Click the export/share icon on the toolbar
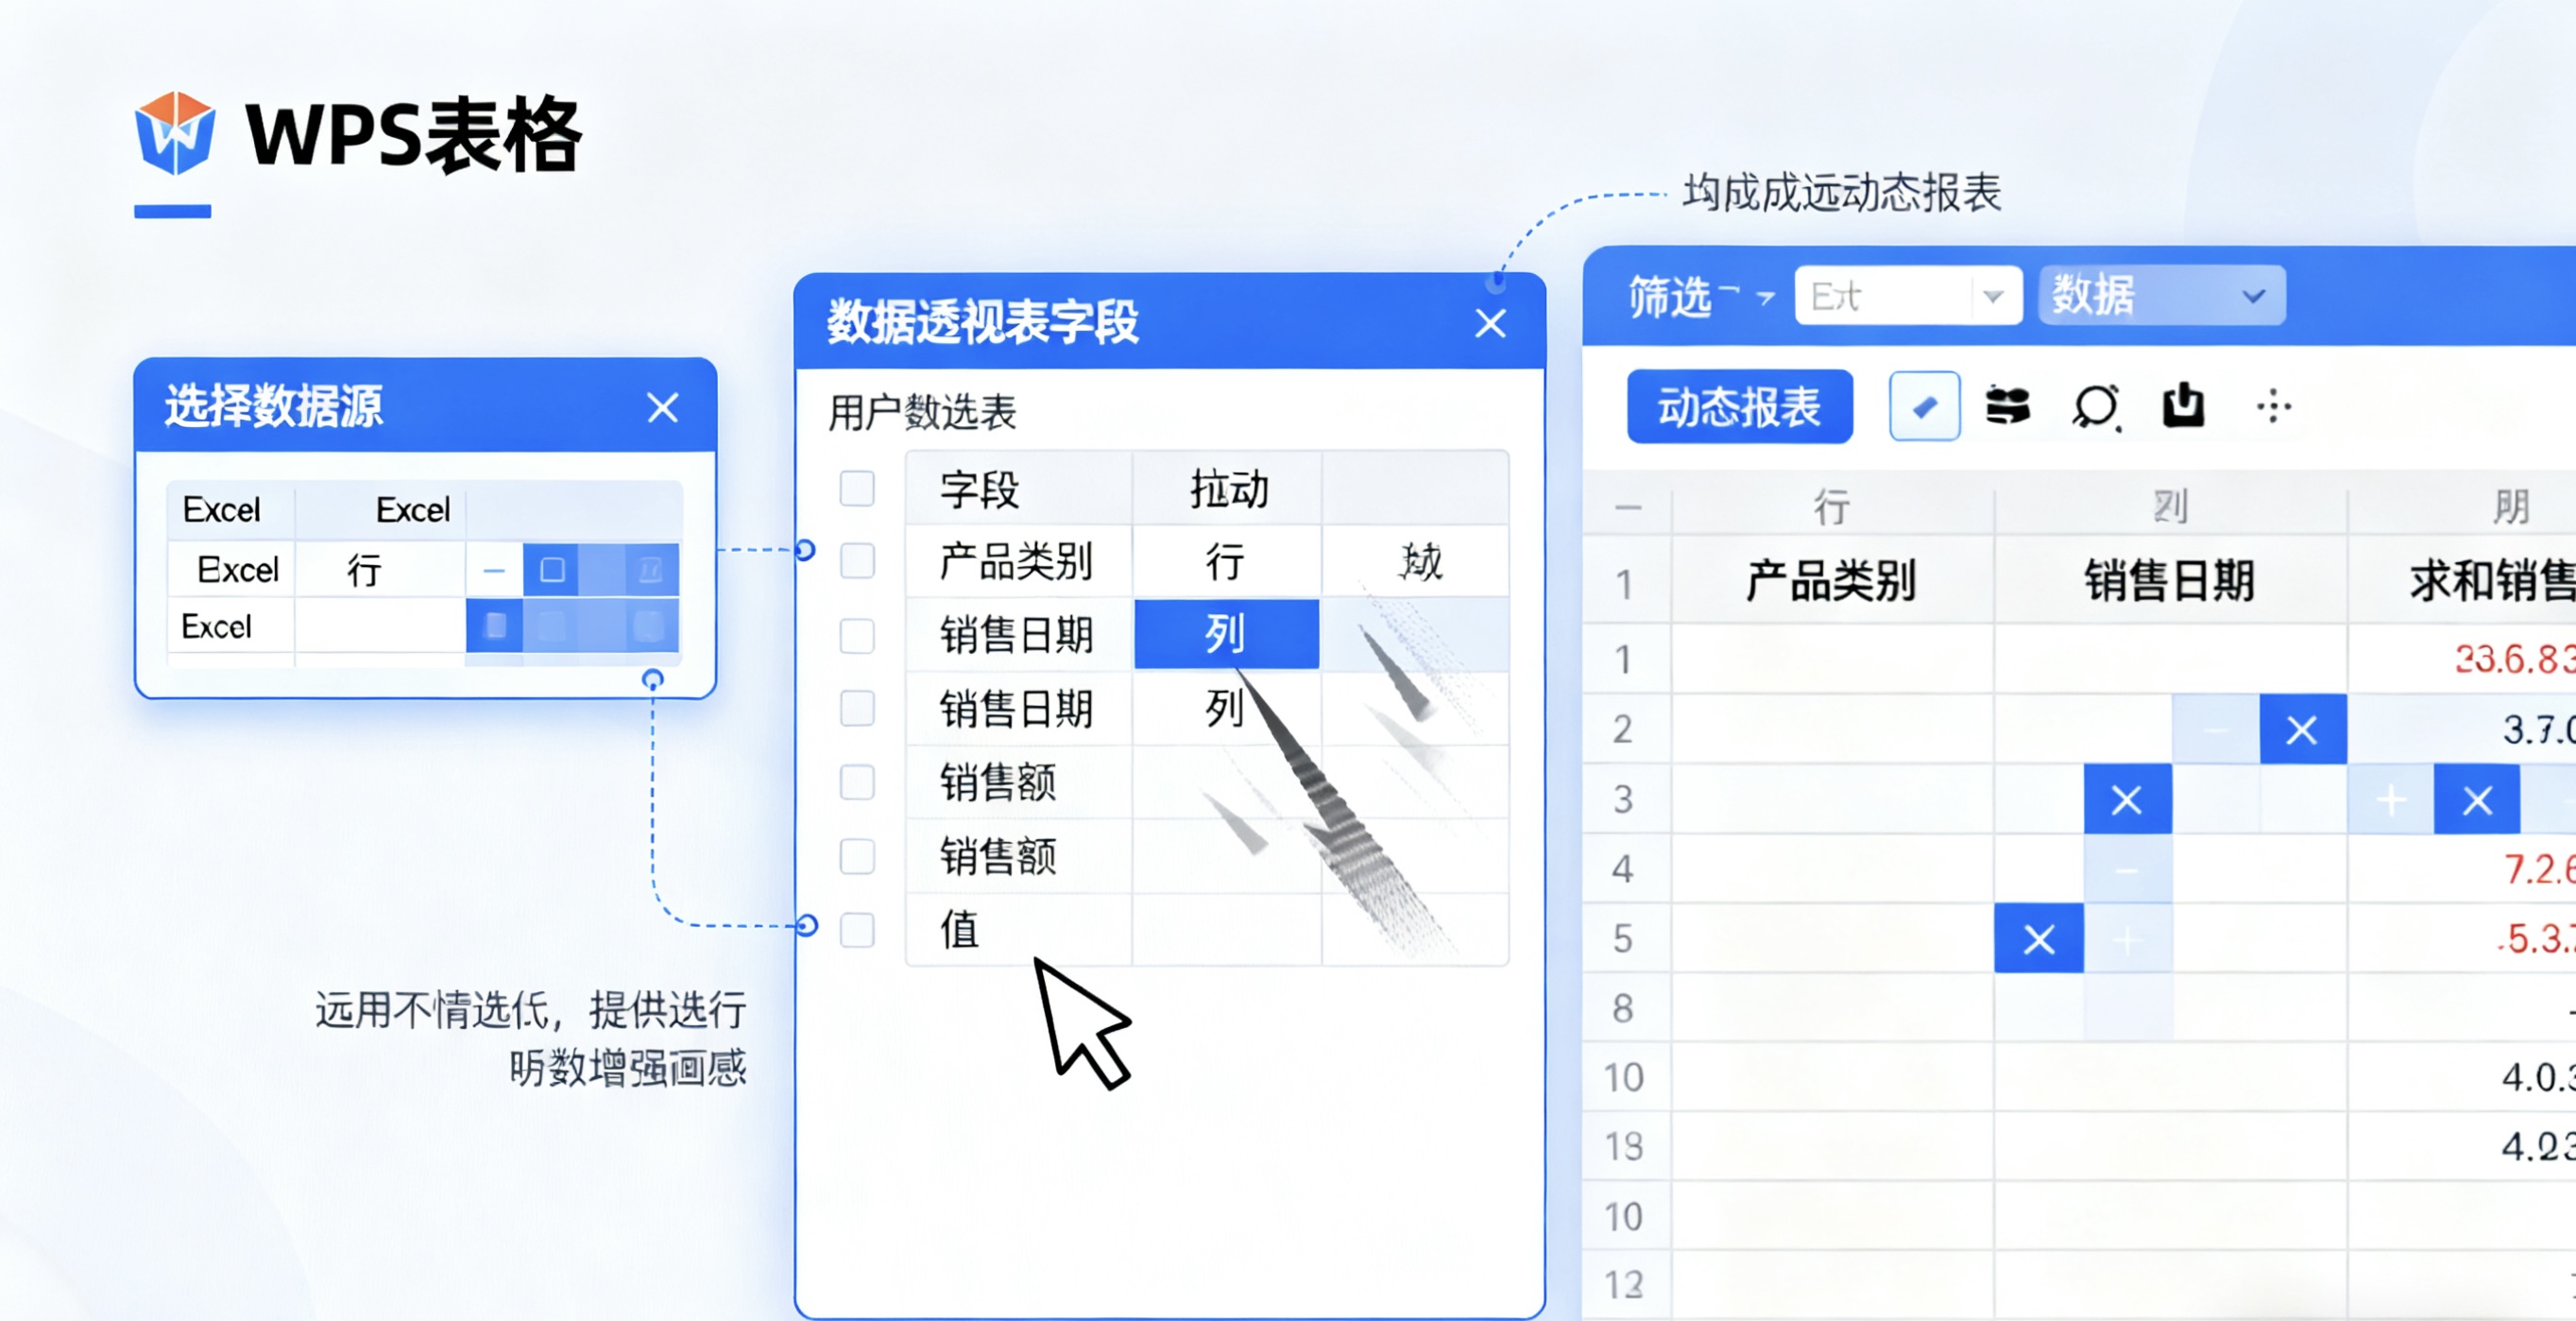2576x1321 pixels. 2184,406
